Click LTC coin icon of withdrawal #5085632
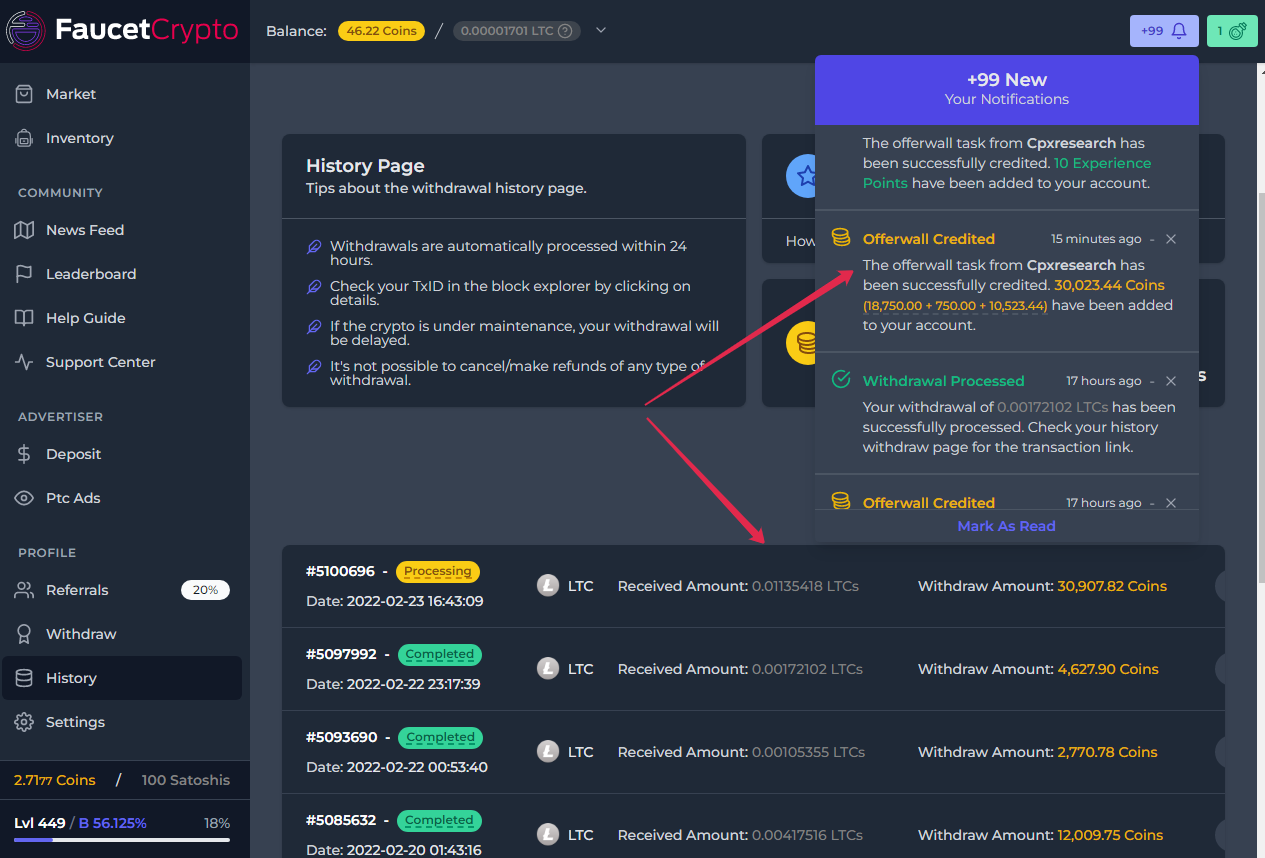Screen dimensions: 1265x858 [548, 835]
